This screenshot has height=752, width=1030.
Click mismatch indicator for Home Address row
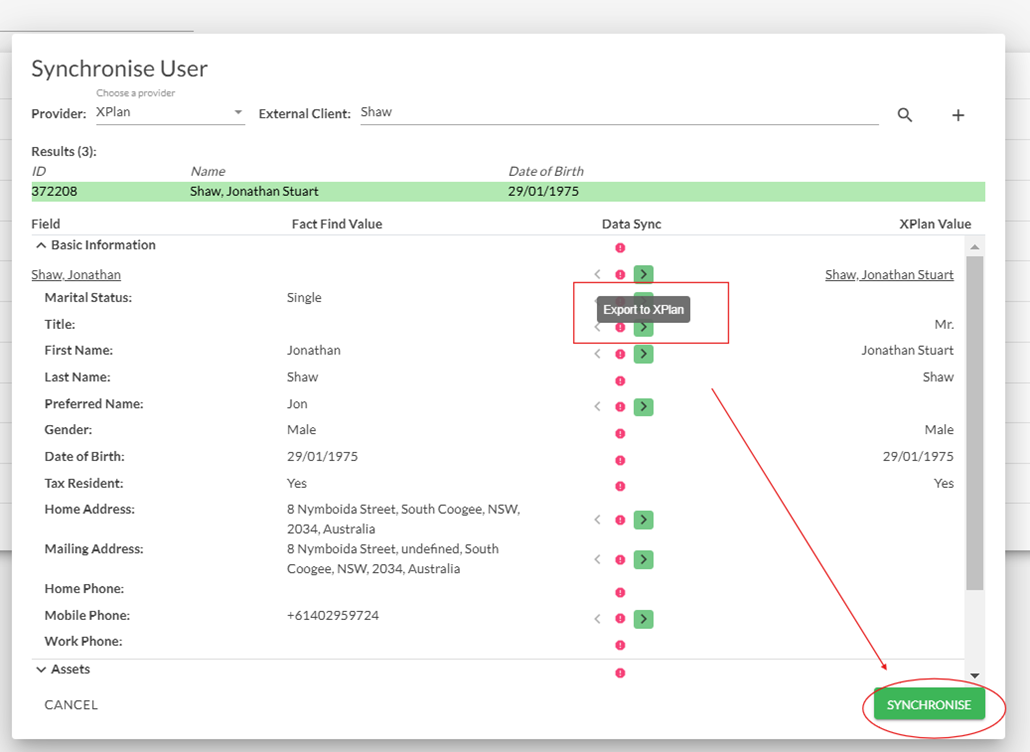[x=620, y=520]
